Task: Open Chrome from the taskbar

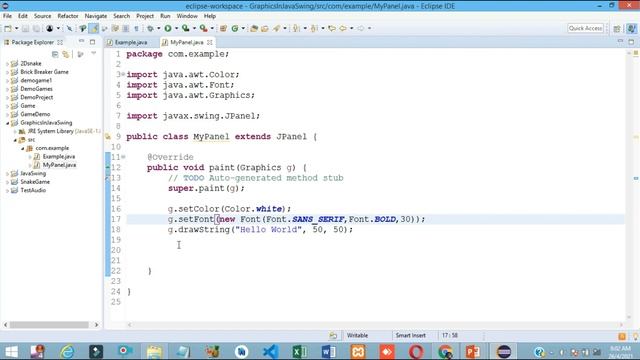Action: pyautogui.click(x=445, y=351)
